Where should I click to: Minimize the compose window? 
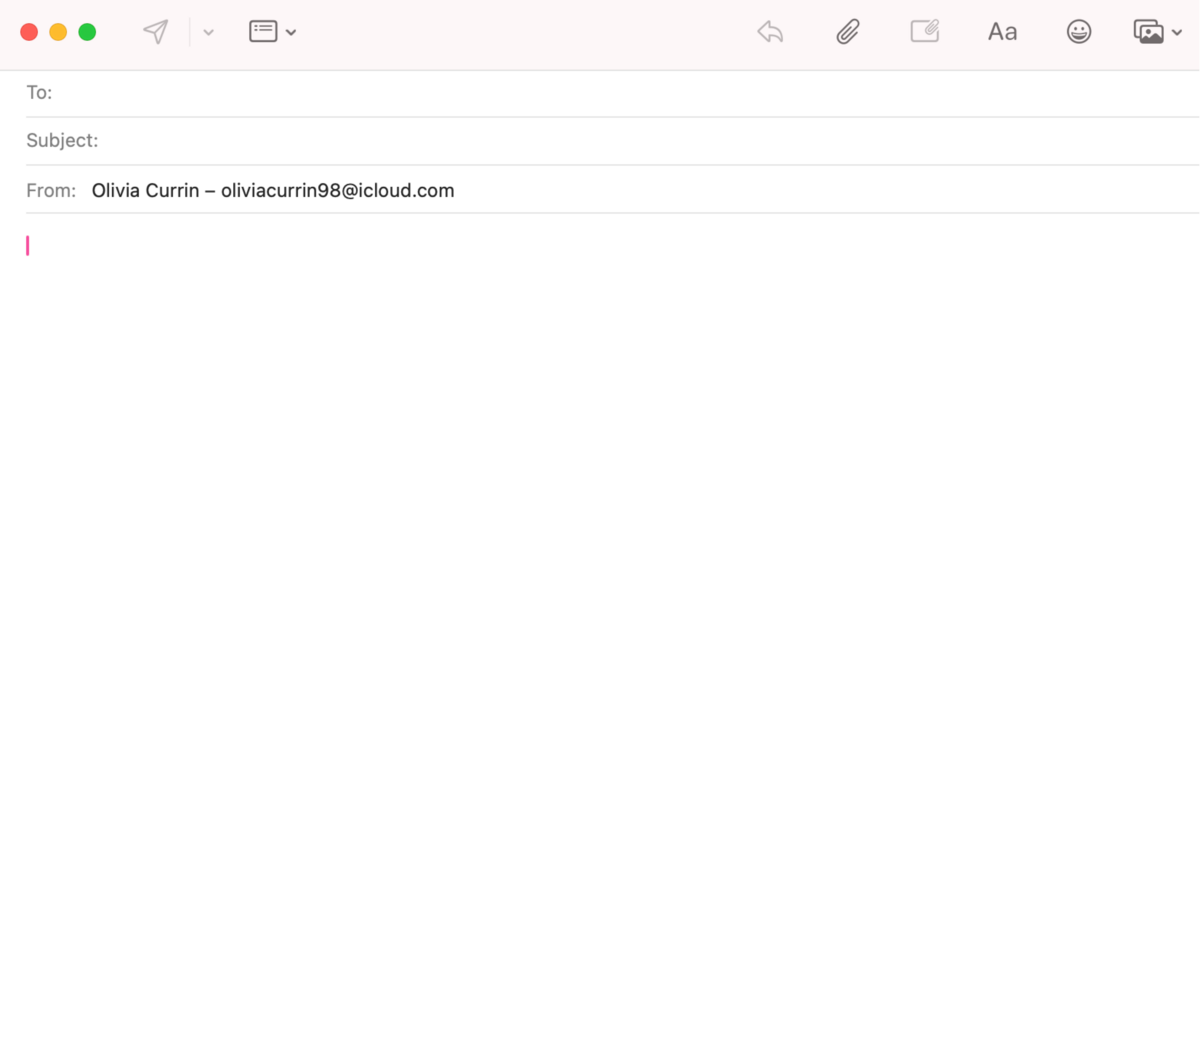(x=58, y=32)
